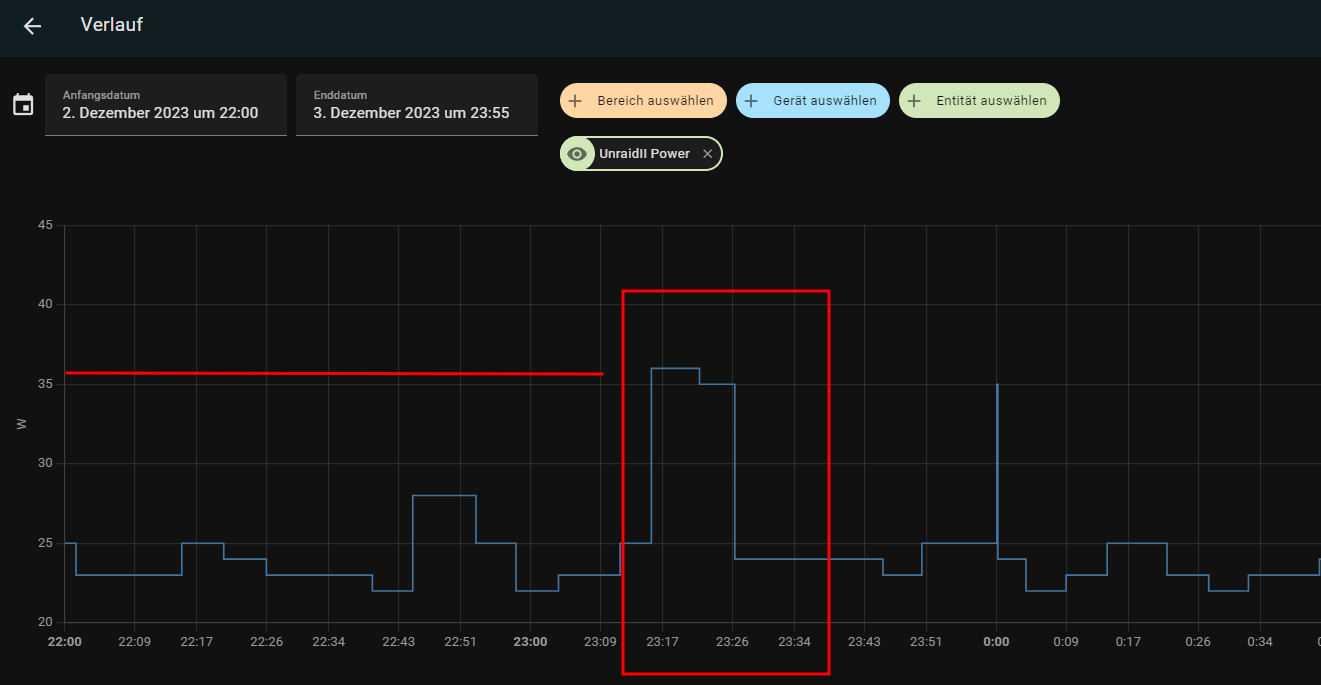Click the Verlauf page title
The width and height of the screenshot is (1321, 685).
point(112,25)
